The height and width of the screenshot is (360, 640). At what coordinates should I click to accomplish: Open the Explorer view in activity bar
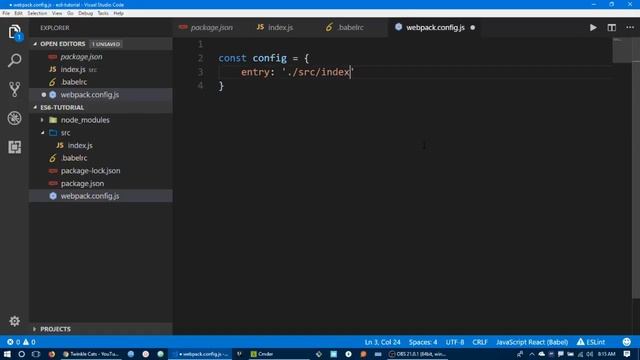pyautogui.click(x=14, y=32)
